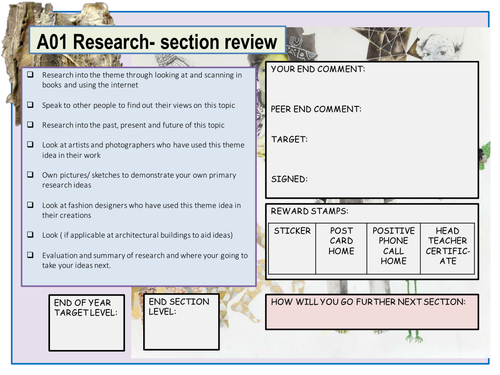Image resolution: width=500 pixels, height=375 pixels.
Task: Tick the 'Speak to other people' checkbox
Action: coord(30,105)
